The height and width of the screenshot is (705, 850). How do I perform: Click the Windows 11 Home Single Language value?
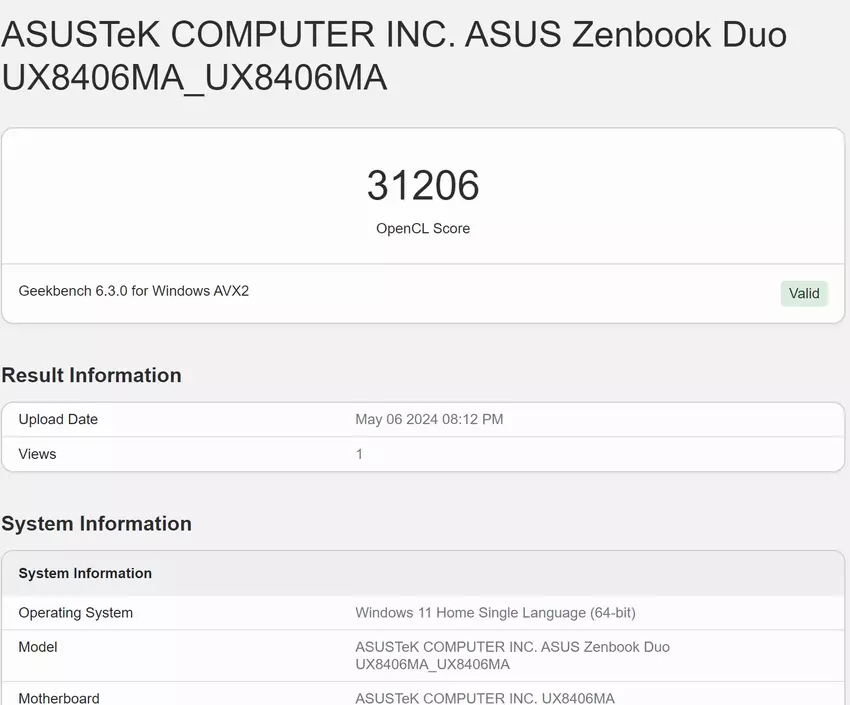coord(495,612)
